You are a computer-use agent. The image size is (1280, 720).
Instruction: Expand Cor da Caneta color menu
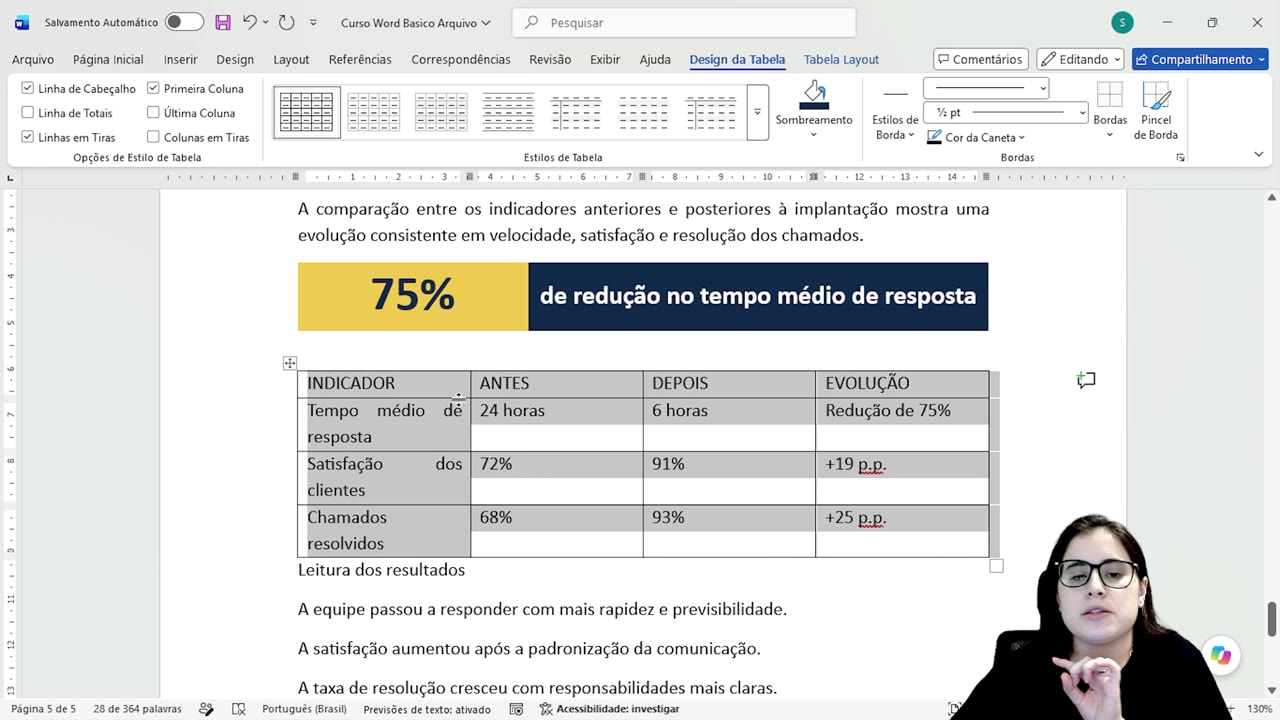coord(976,137)
